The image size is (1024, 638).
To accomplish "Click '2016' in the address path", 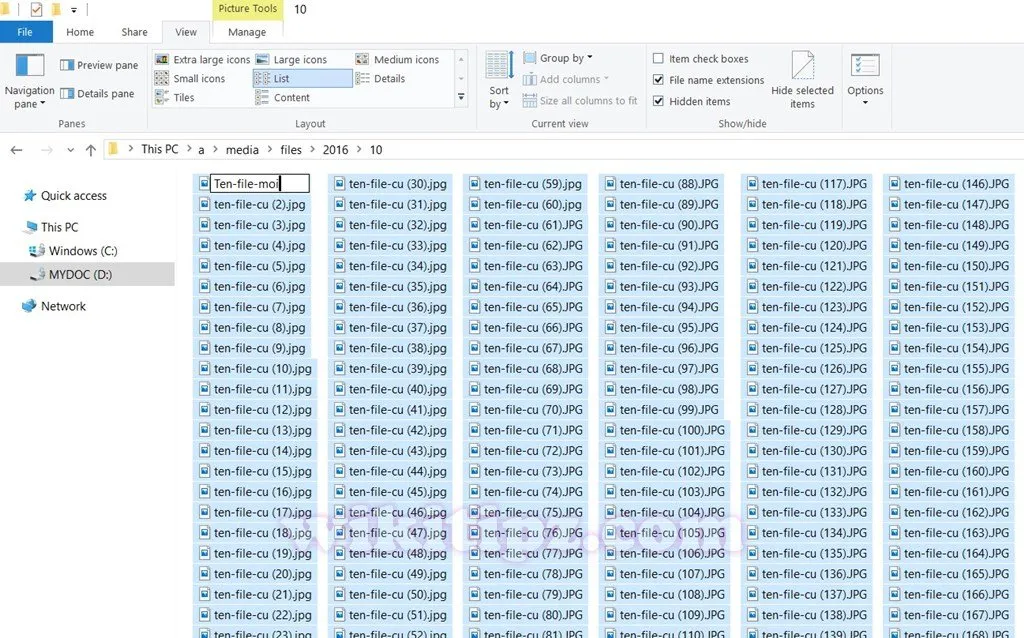I will 335,150.
